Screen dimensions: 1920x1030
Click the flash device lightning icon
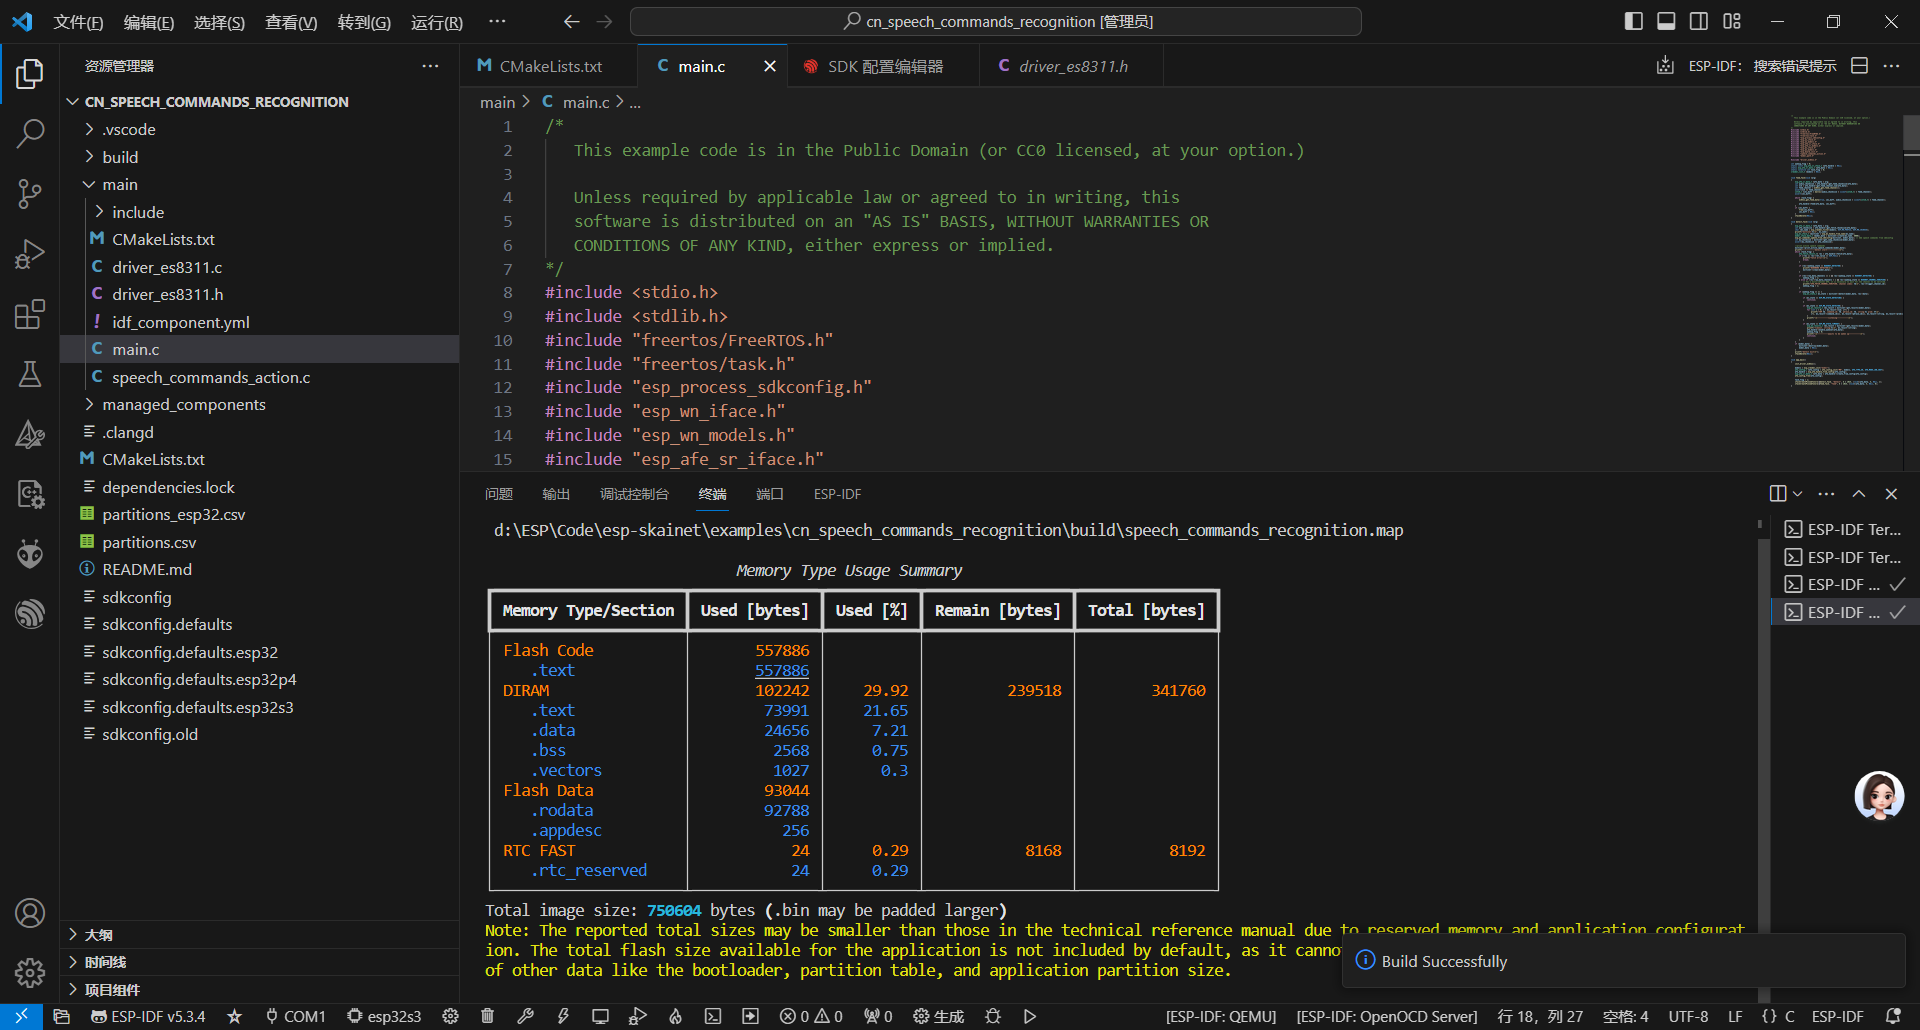[563, 1016]
